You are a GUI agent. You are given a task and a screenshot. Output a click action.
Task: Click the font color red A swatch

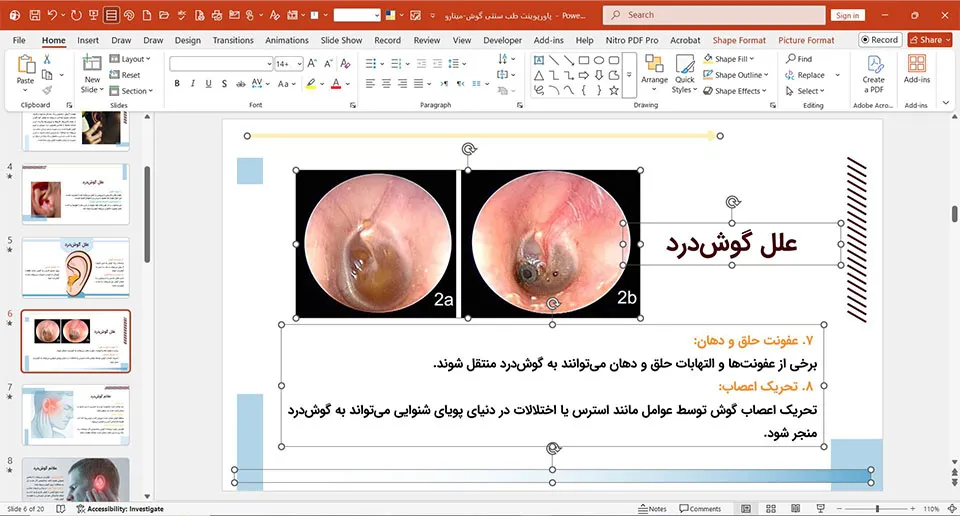point(336,83)
